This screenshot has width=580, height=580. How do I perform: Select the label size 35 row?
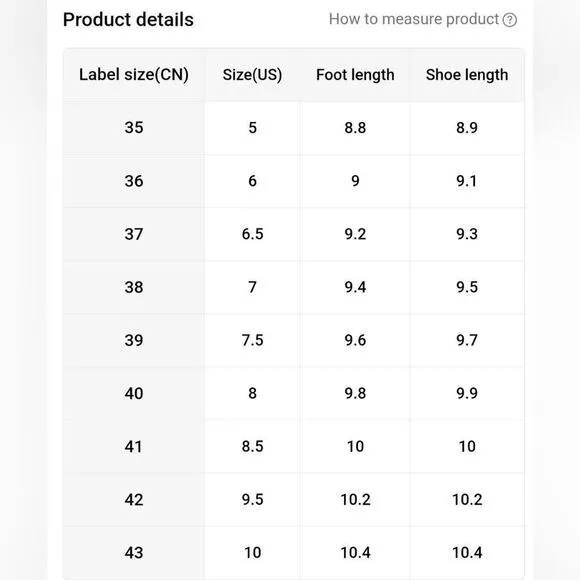[294, 128]
